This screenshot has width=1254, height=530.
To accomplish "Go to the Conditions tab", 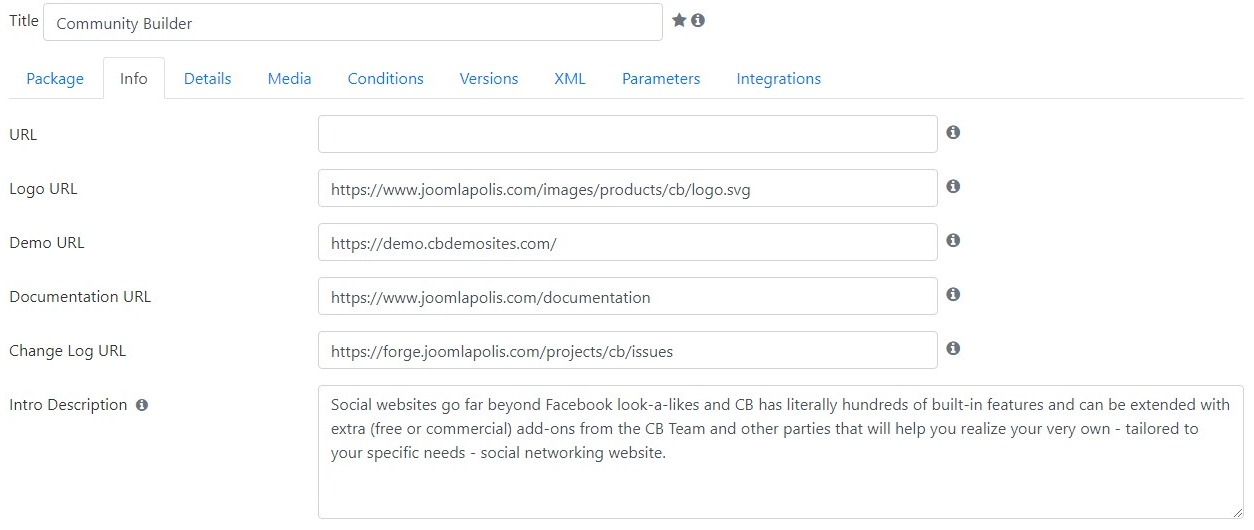I will pyautogui.click(x=385, y=78).
